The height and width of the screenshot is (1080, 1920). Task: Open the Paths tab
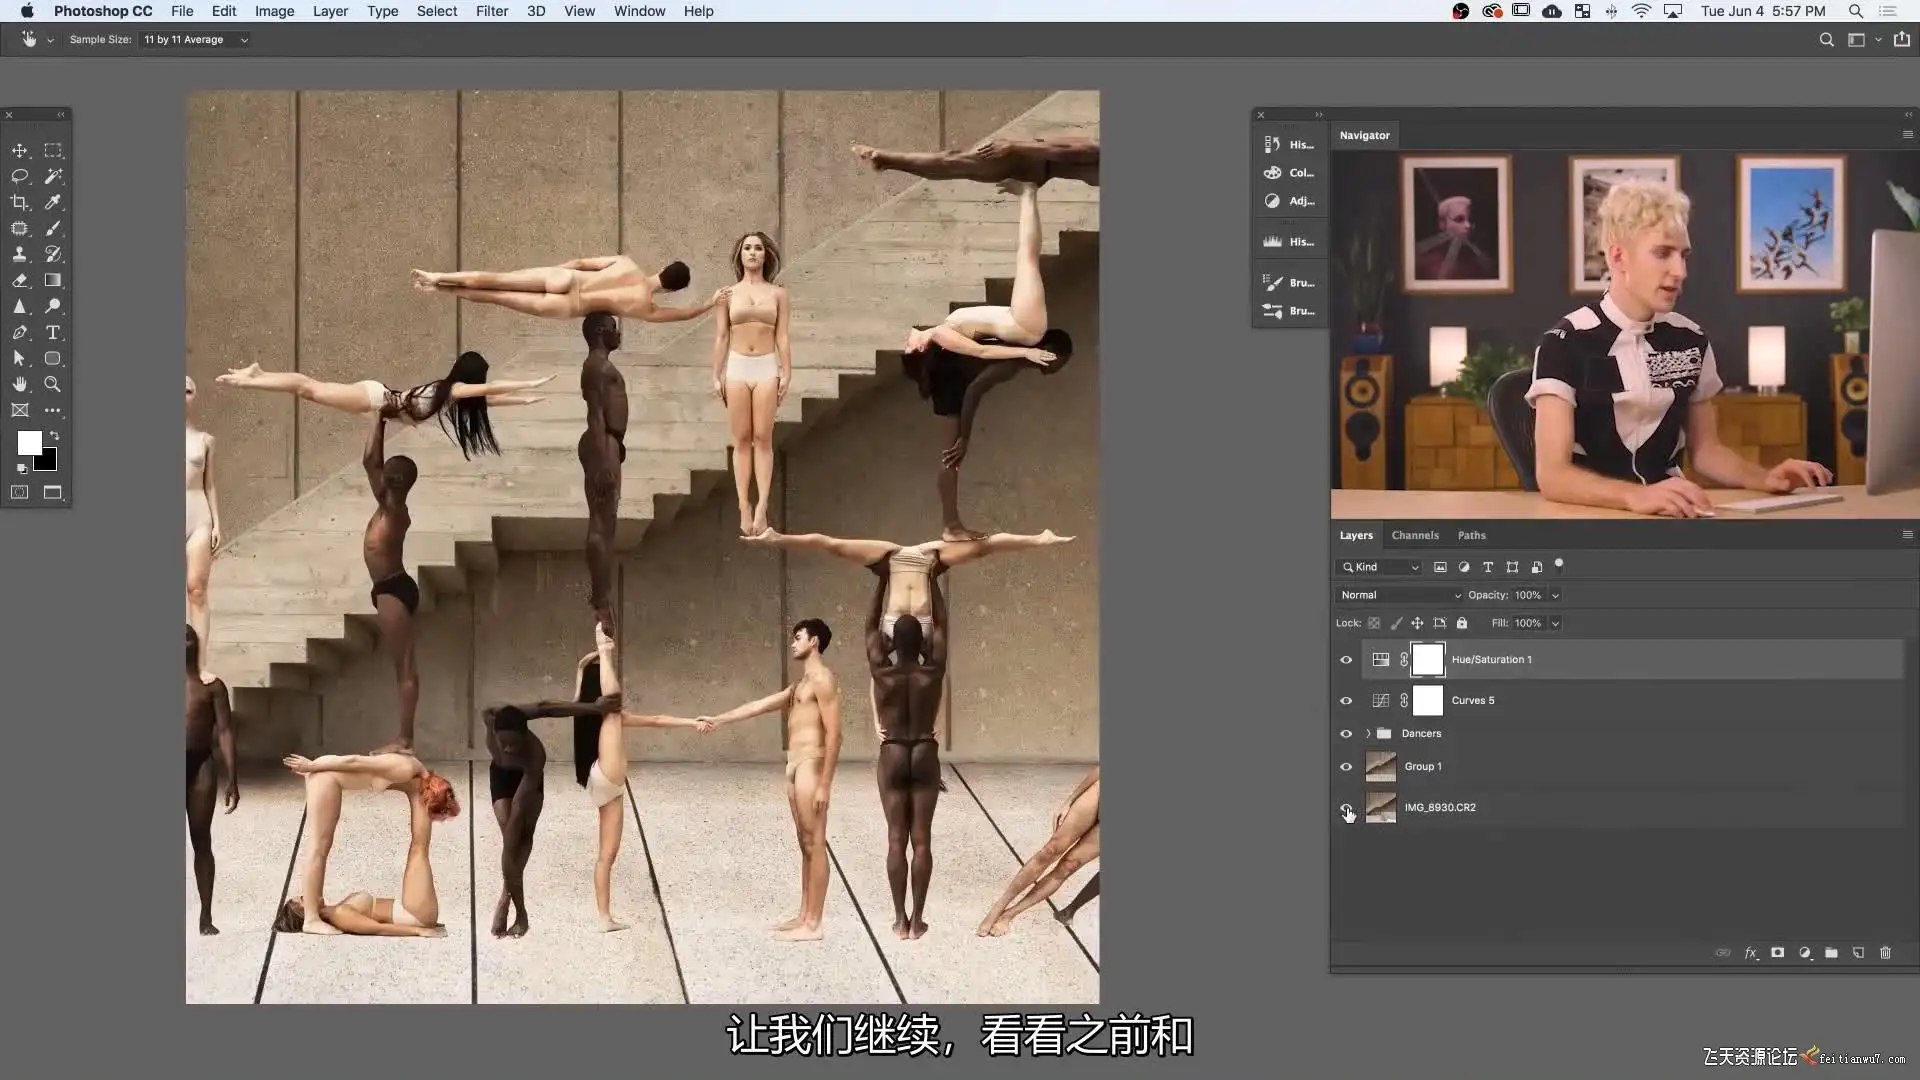pos(1471,535)
